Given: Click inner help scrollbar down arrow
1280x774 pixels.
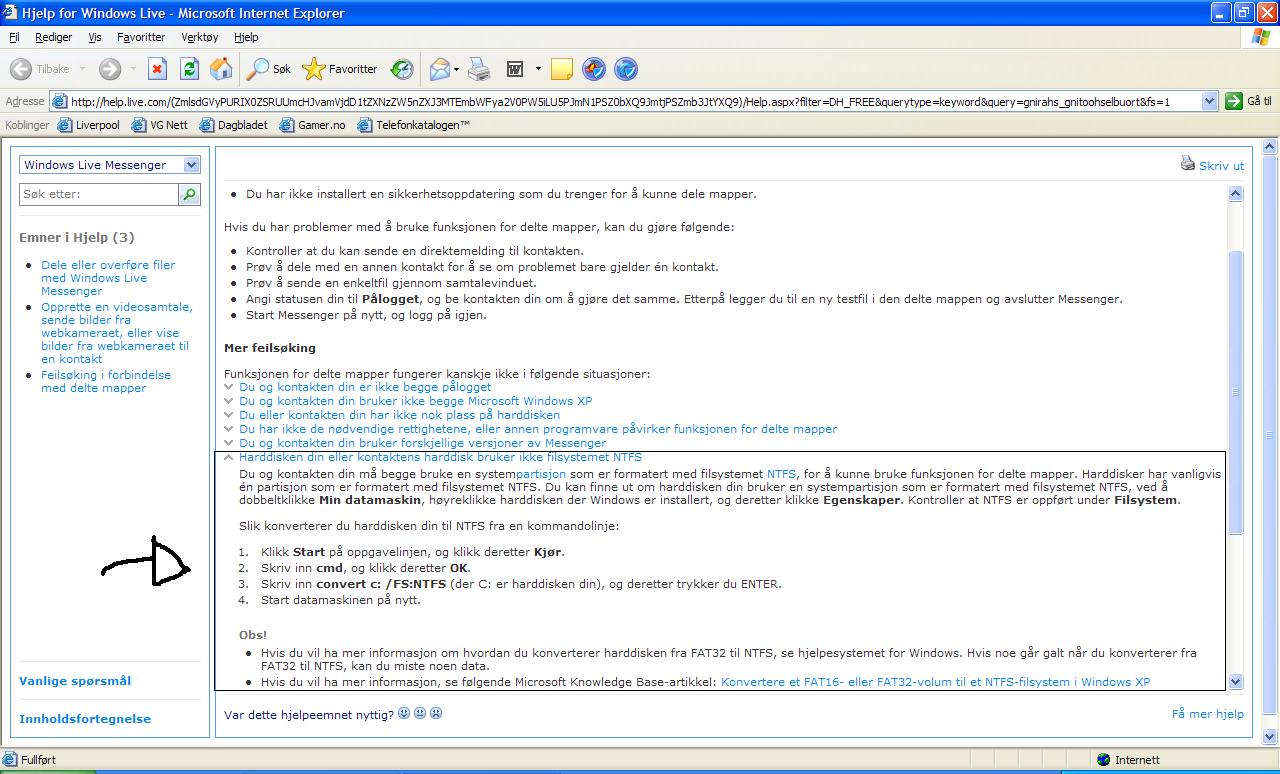Looking at the screenshot, I should click(x=1235, y=681).
